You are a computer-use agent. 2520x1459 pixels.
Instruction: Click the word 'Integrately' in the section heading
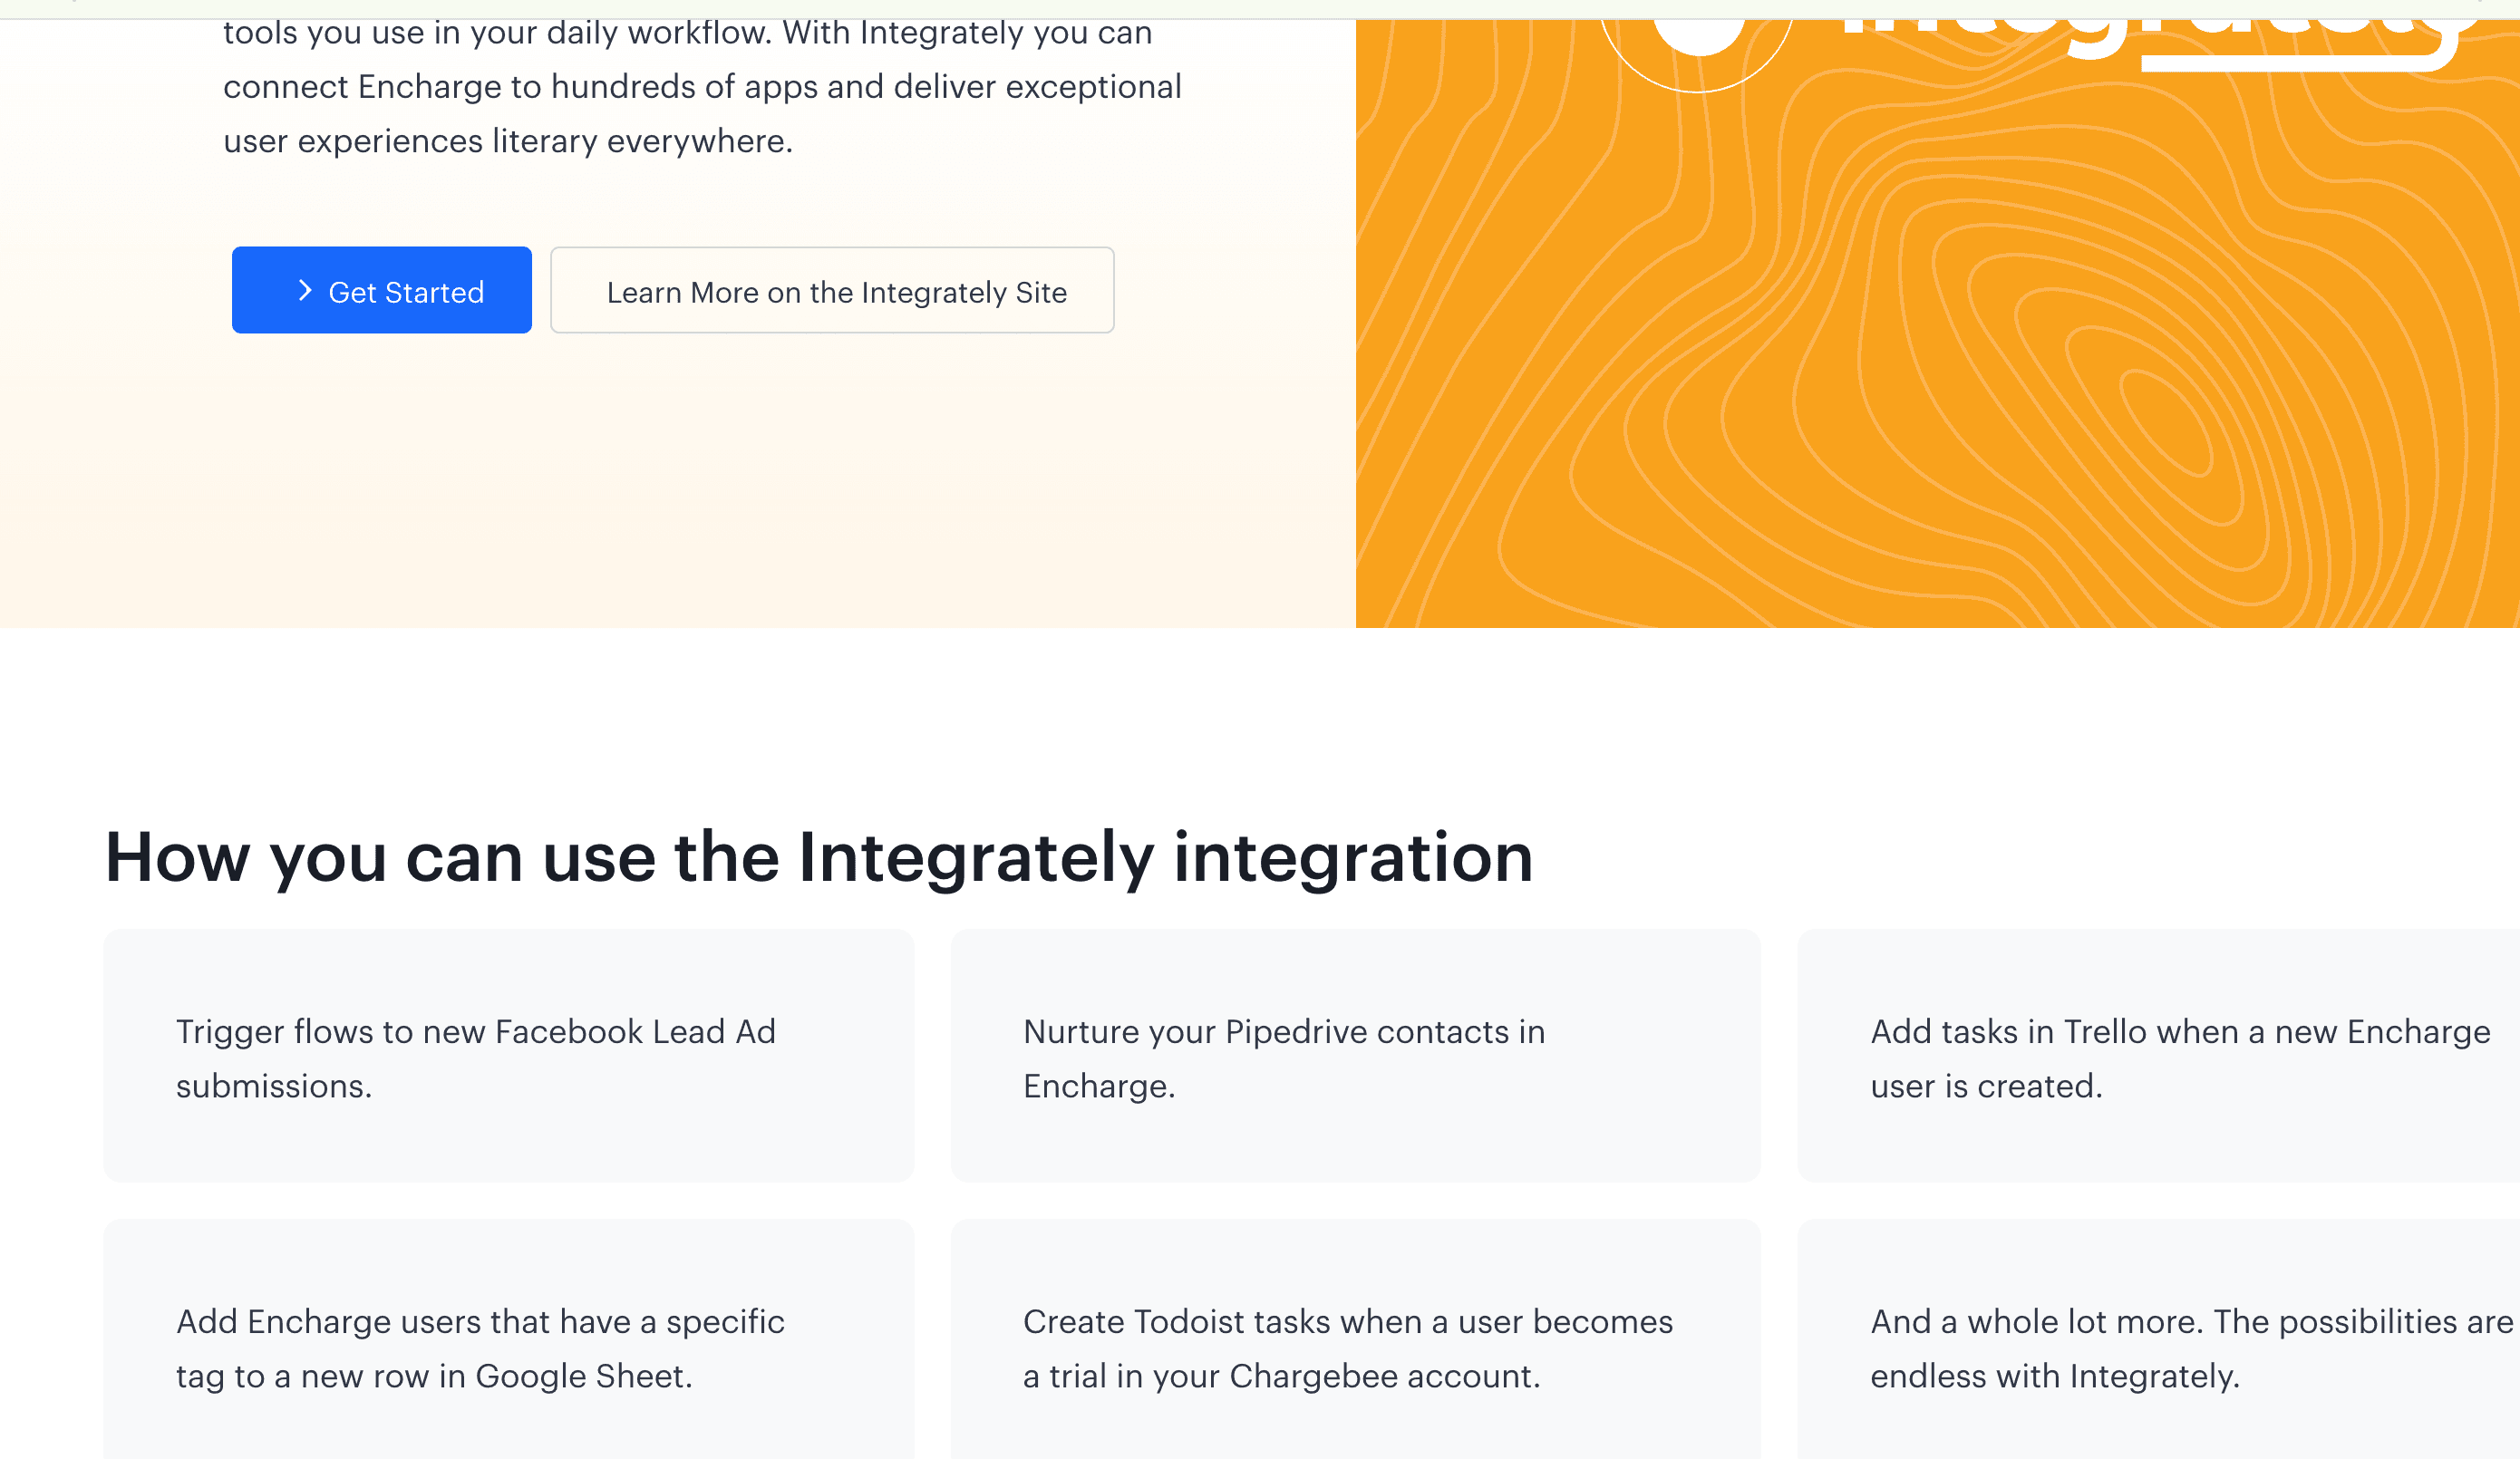click(x=976, y=858)
